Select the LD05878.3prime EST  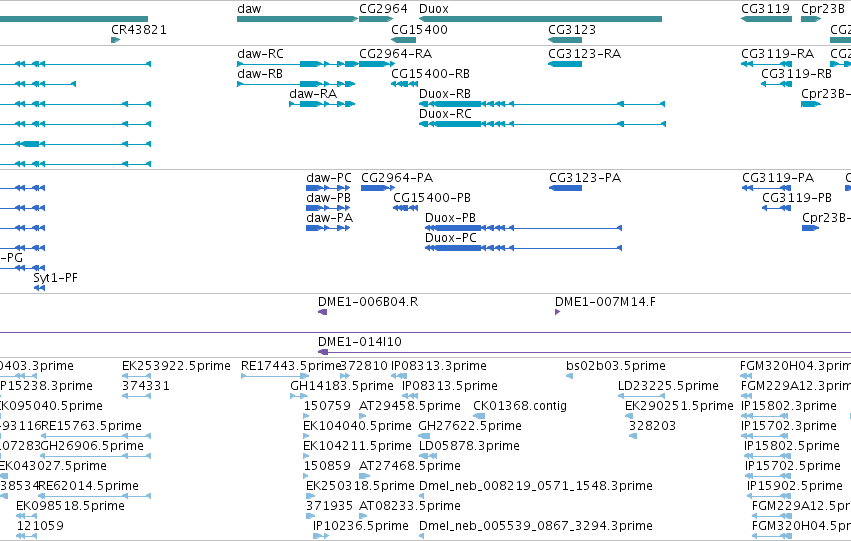(x=428, y=456)
